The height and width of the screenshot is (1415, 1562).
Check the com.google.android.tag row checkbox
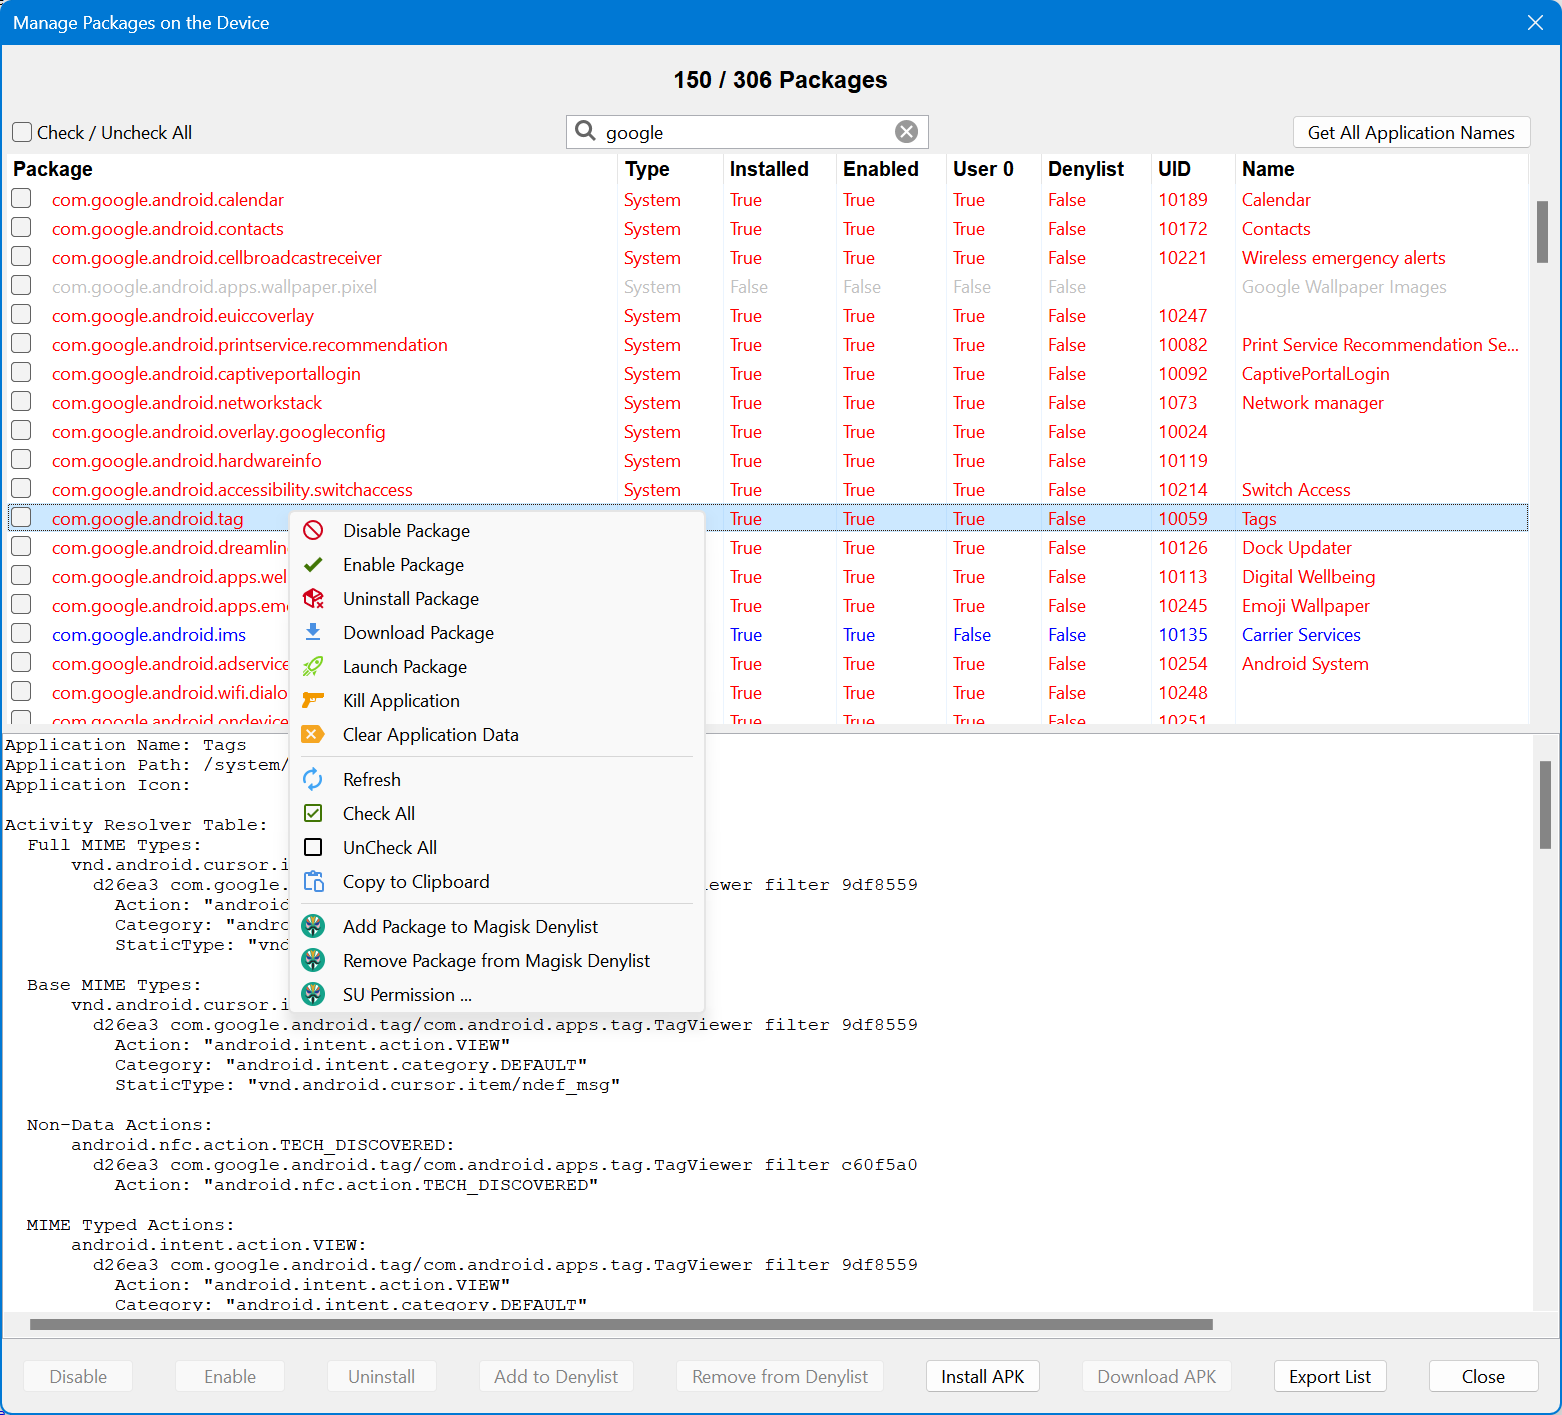(21, 518)
